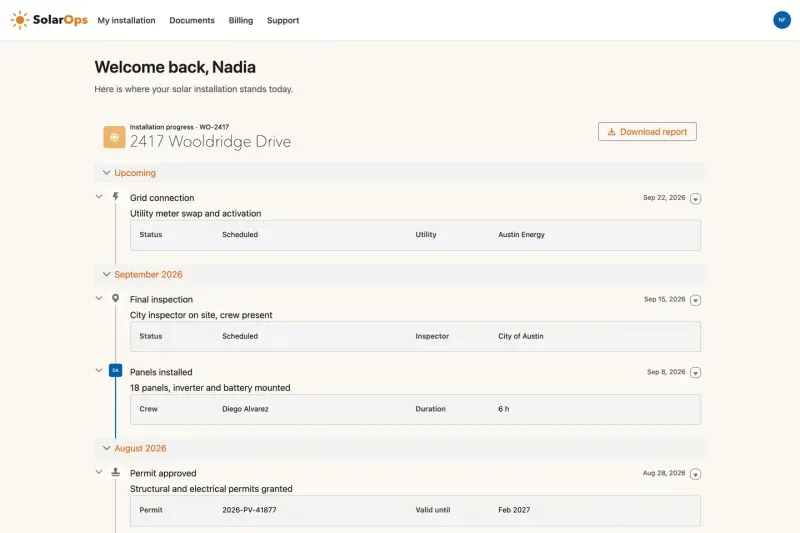The width and height of the screenshot is (800, 533).
Task: Open actions dropdown for Aug 28, 2026
Action: pos(695,474)
